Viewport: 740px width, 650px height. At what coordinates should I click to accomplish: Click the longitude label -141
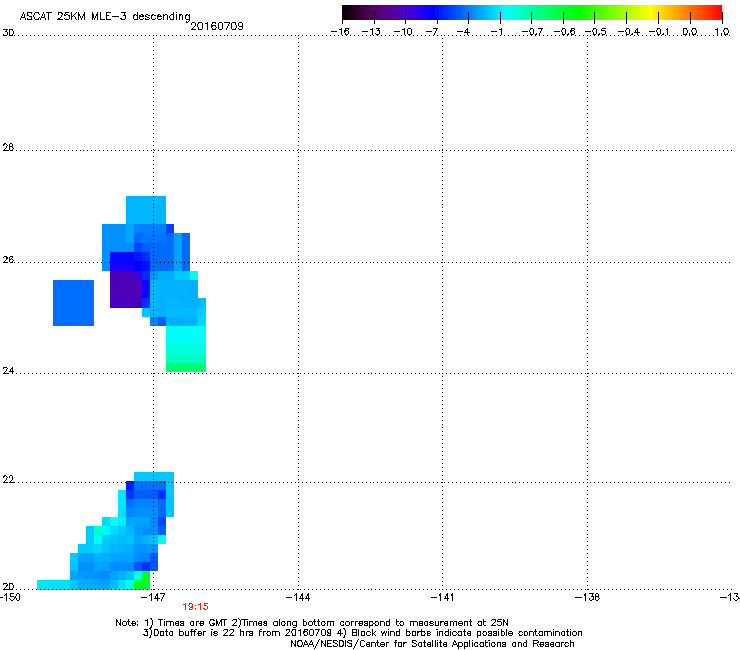point(442,597)
